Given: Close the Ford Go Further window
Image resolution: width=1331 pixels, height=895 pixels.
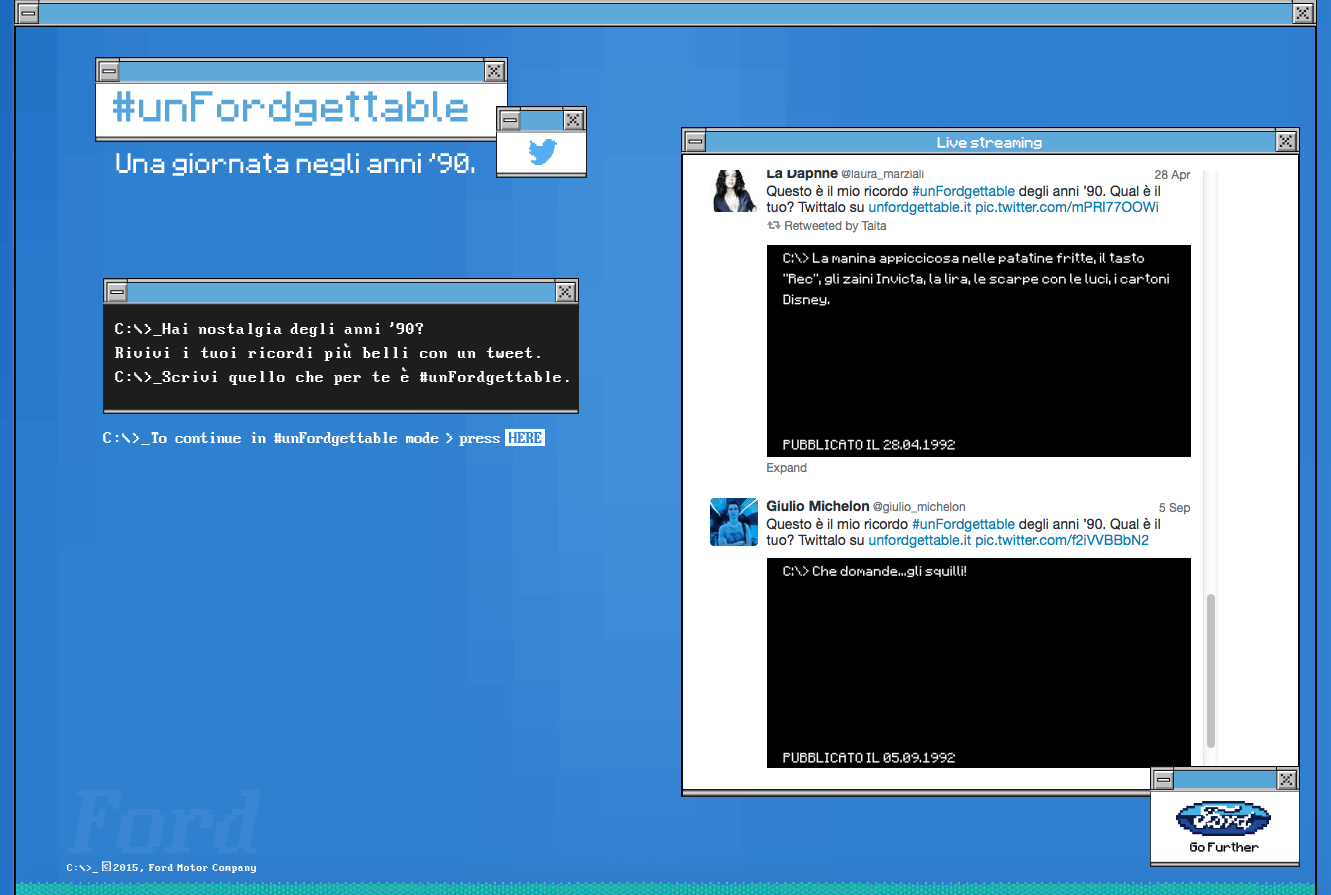Looking at the screenshot, I should click(1287, 779).
